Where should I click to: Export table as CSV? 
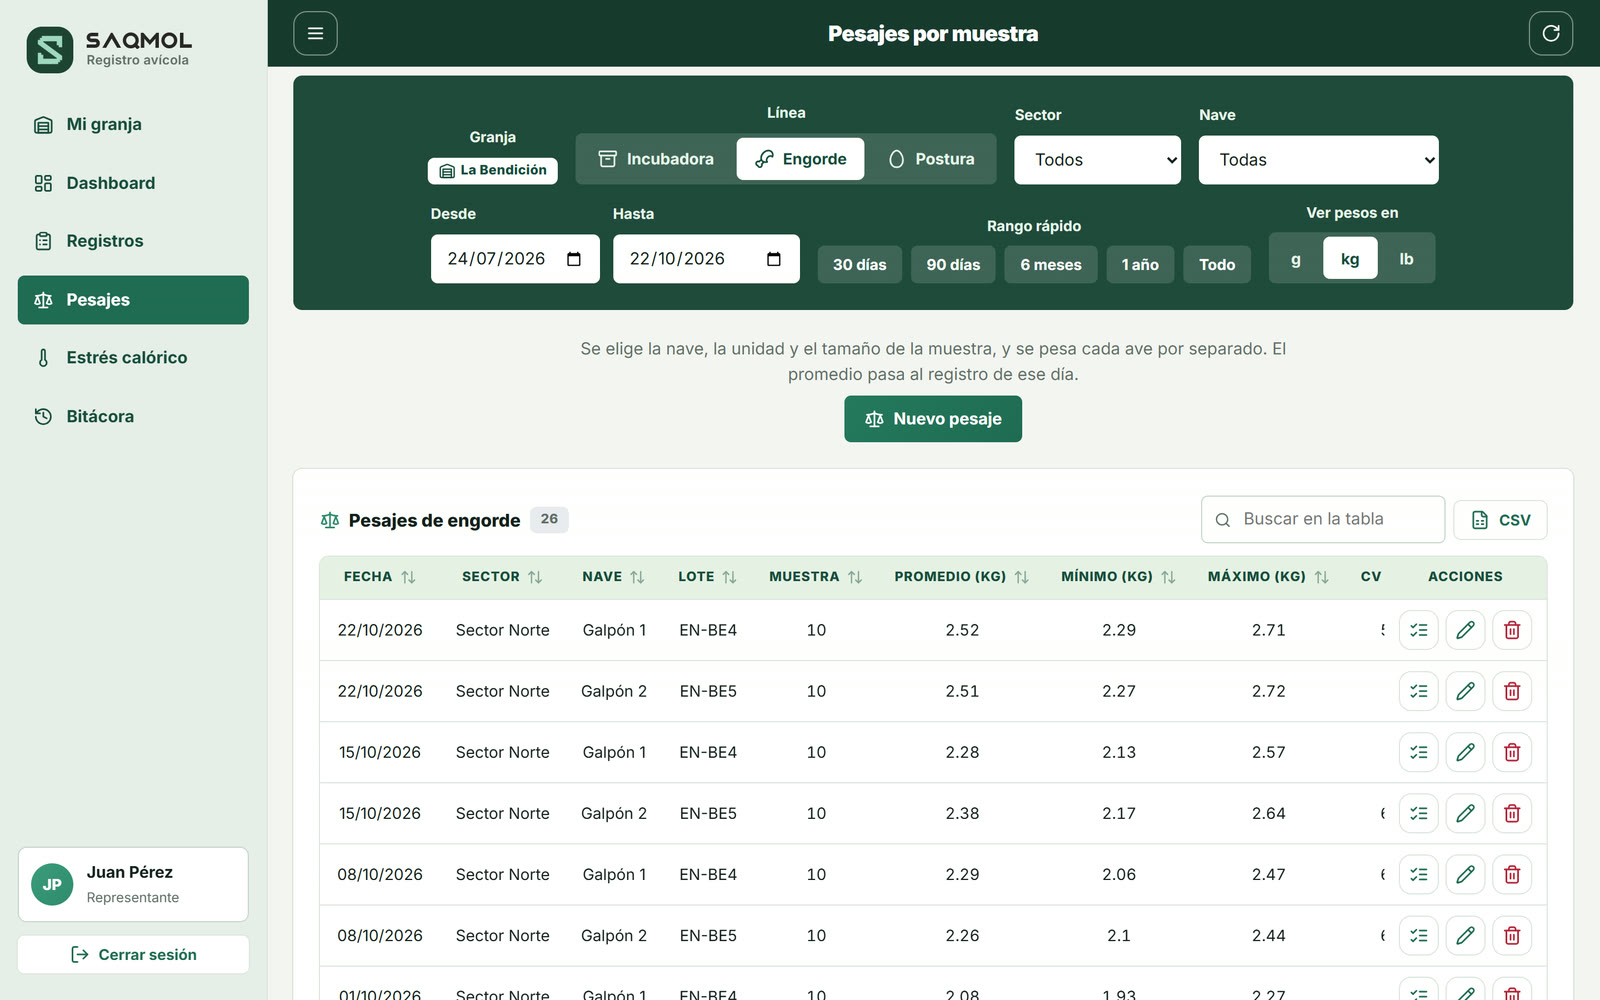click(x=1500, y=520)
